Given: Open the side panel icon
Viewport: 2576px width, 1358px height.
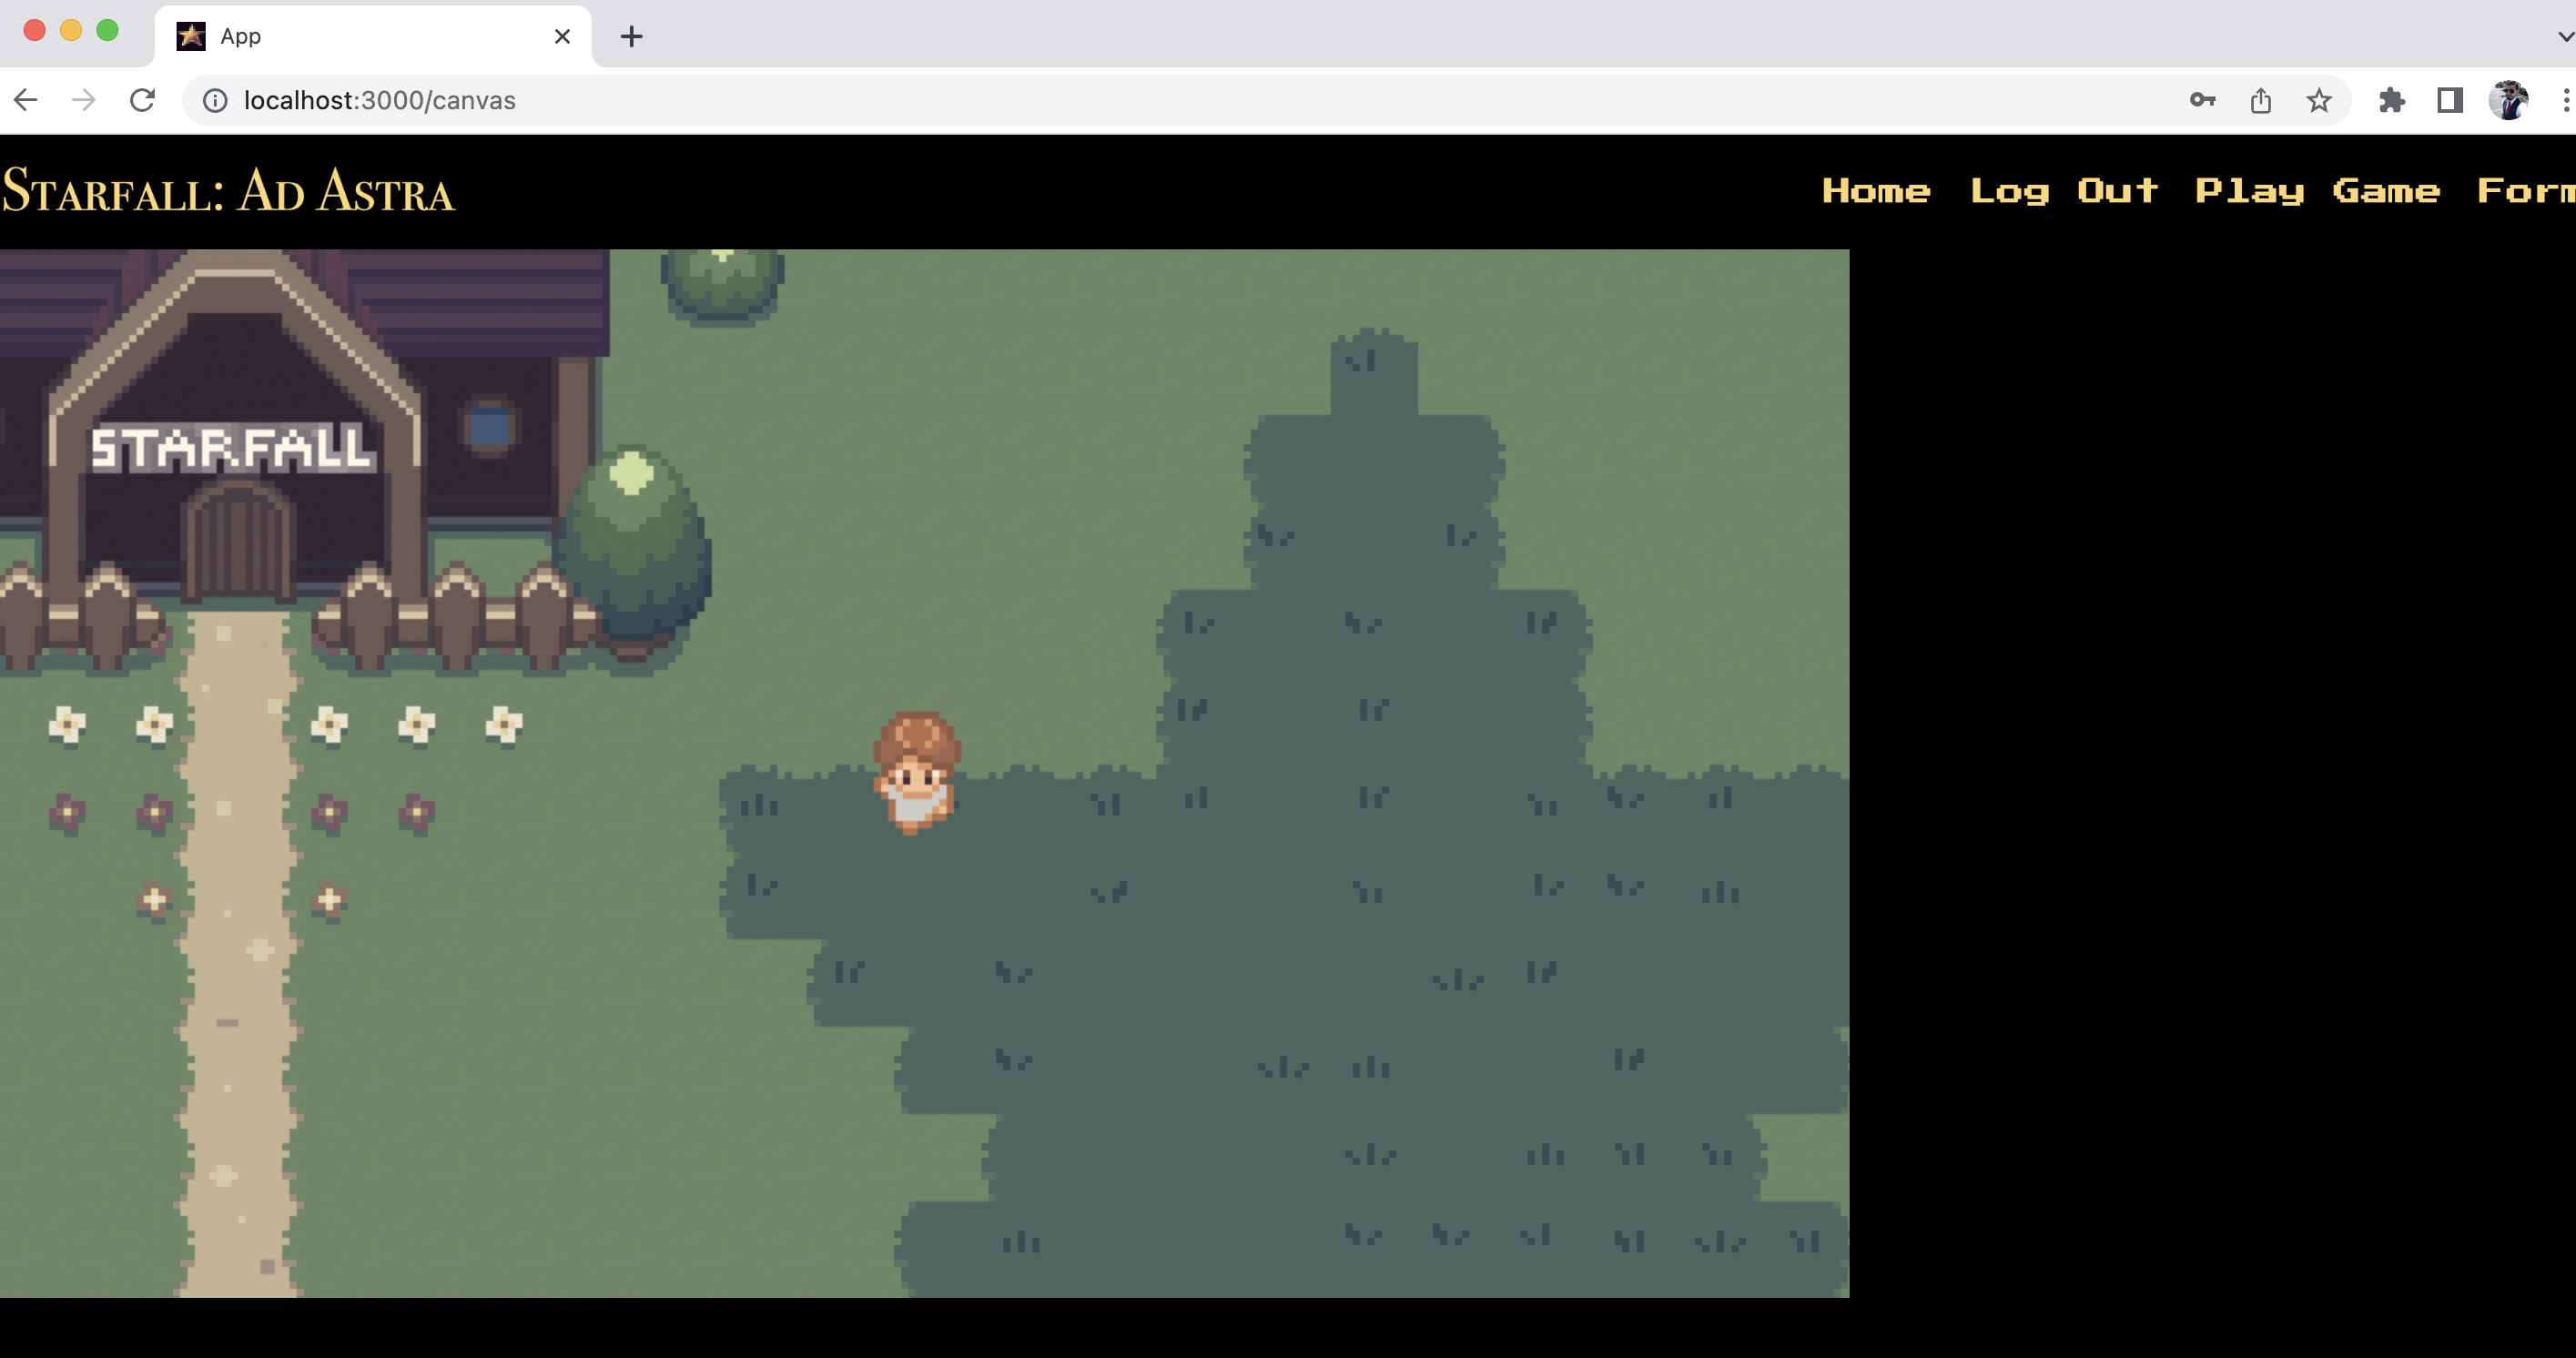Looking at the screenshot, I should pos(2450,100).
